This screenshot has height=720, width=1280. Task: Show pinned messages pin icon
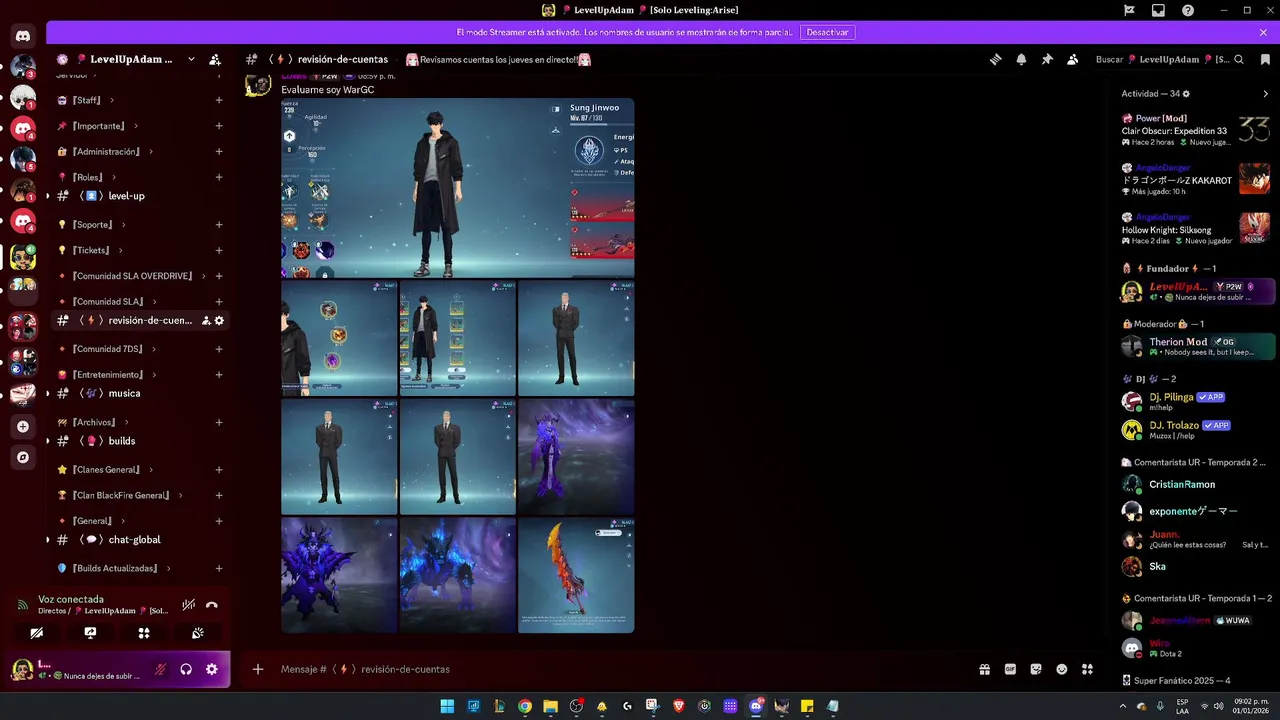1047,59
